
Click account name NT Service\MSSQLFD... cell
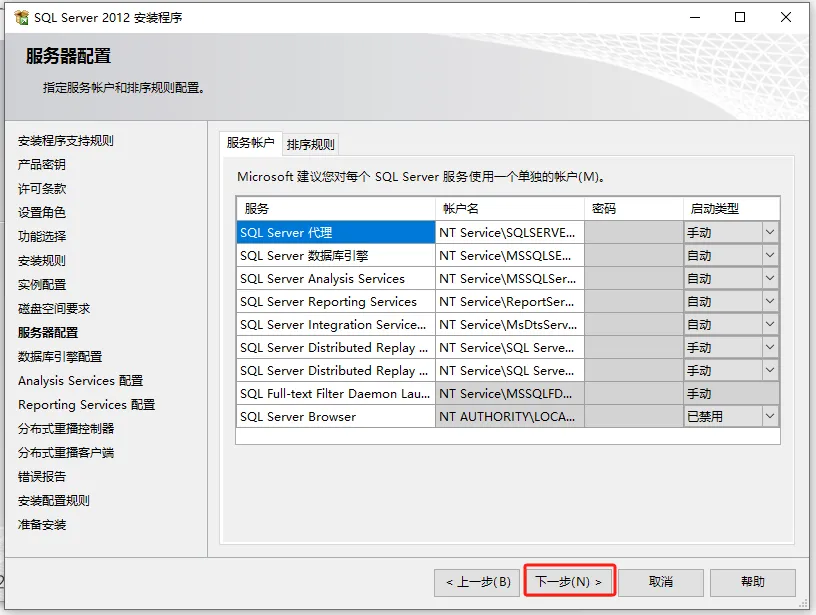pyautogui.click(x=509, y=393)
